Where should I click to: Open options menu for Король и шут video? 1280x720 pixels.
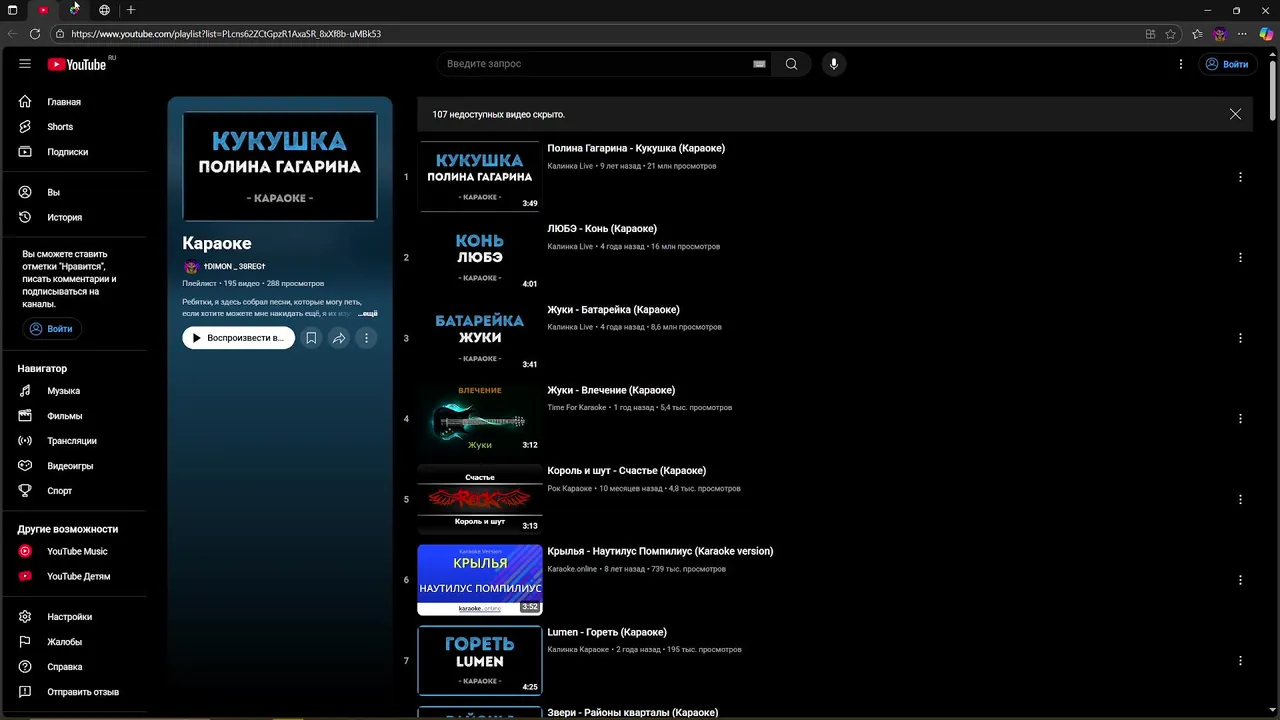pyautogui.click(x=1240, y=499)
